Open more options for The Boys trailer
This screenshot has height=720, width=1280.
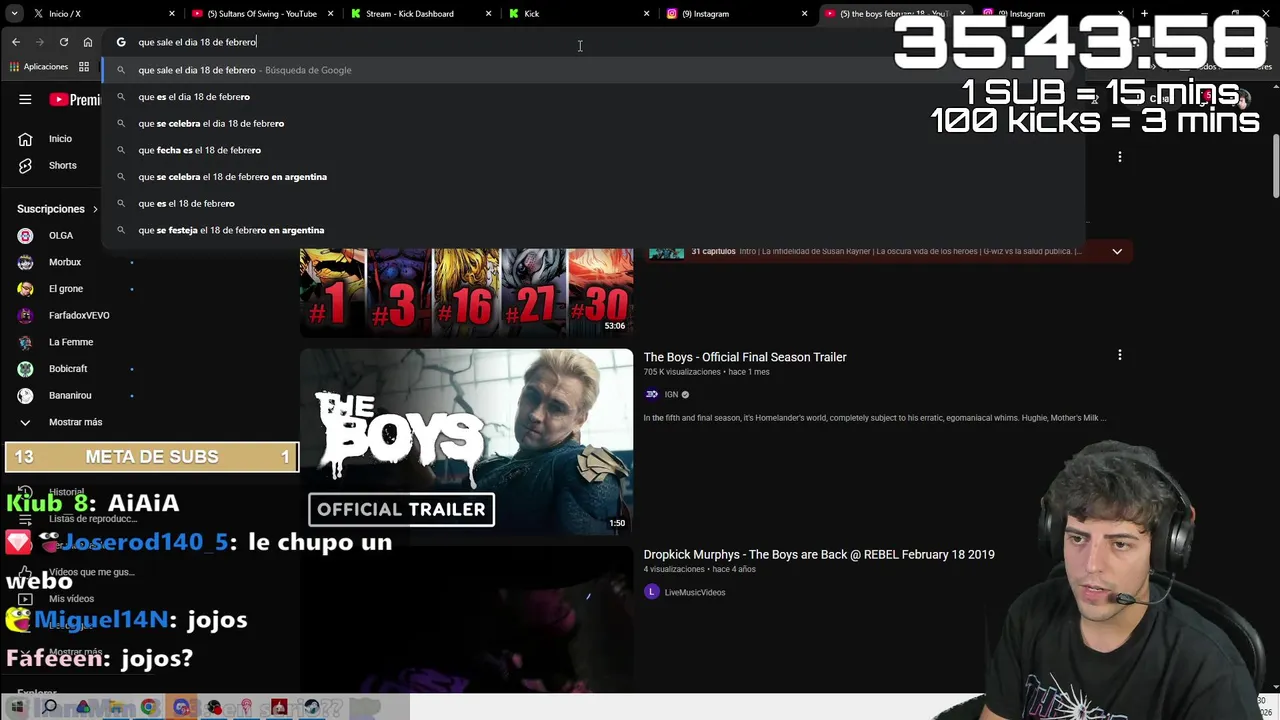1120,355
